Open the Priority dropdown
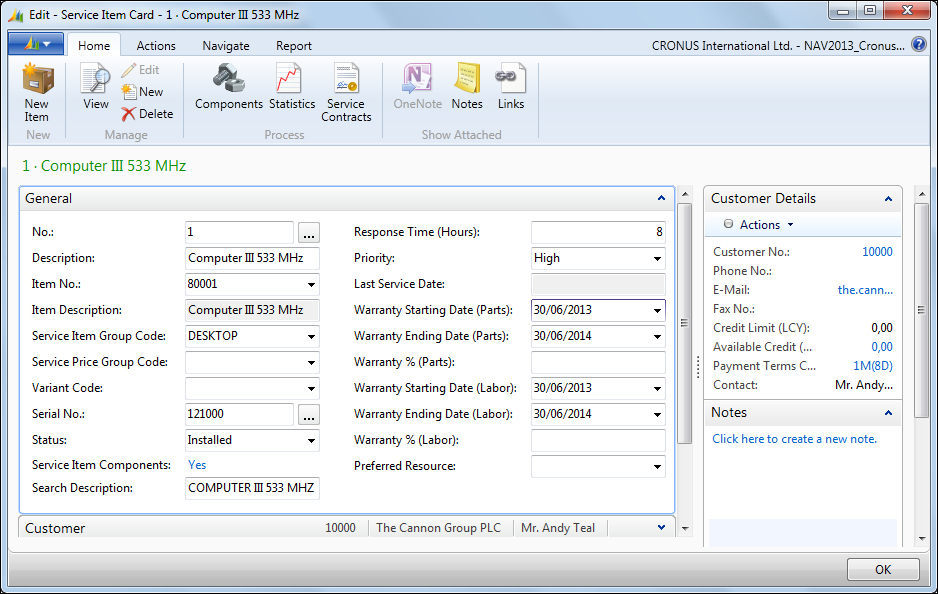 point(657,259)
